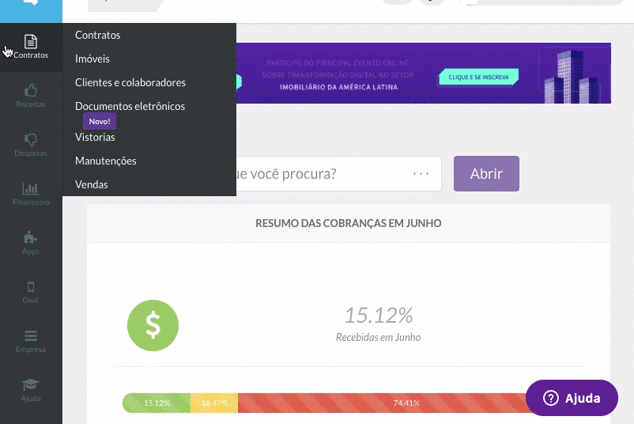Open Documentos eletrônicos menu entry
The height and width of the screenshot is (424, 634).
[130, 107]
